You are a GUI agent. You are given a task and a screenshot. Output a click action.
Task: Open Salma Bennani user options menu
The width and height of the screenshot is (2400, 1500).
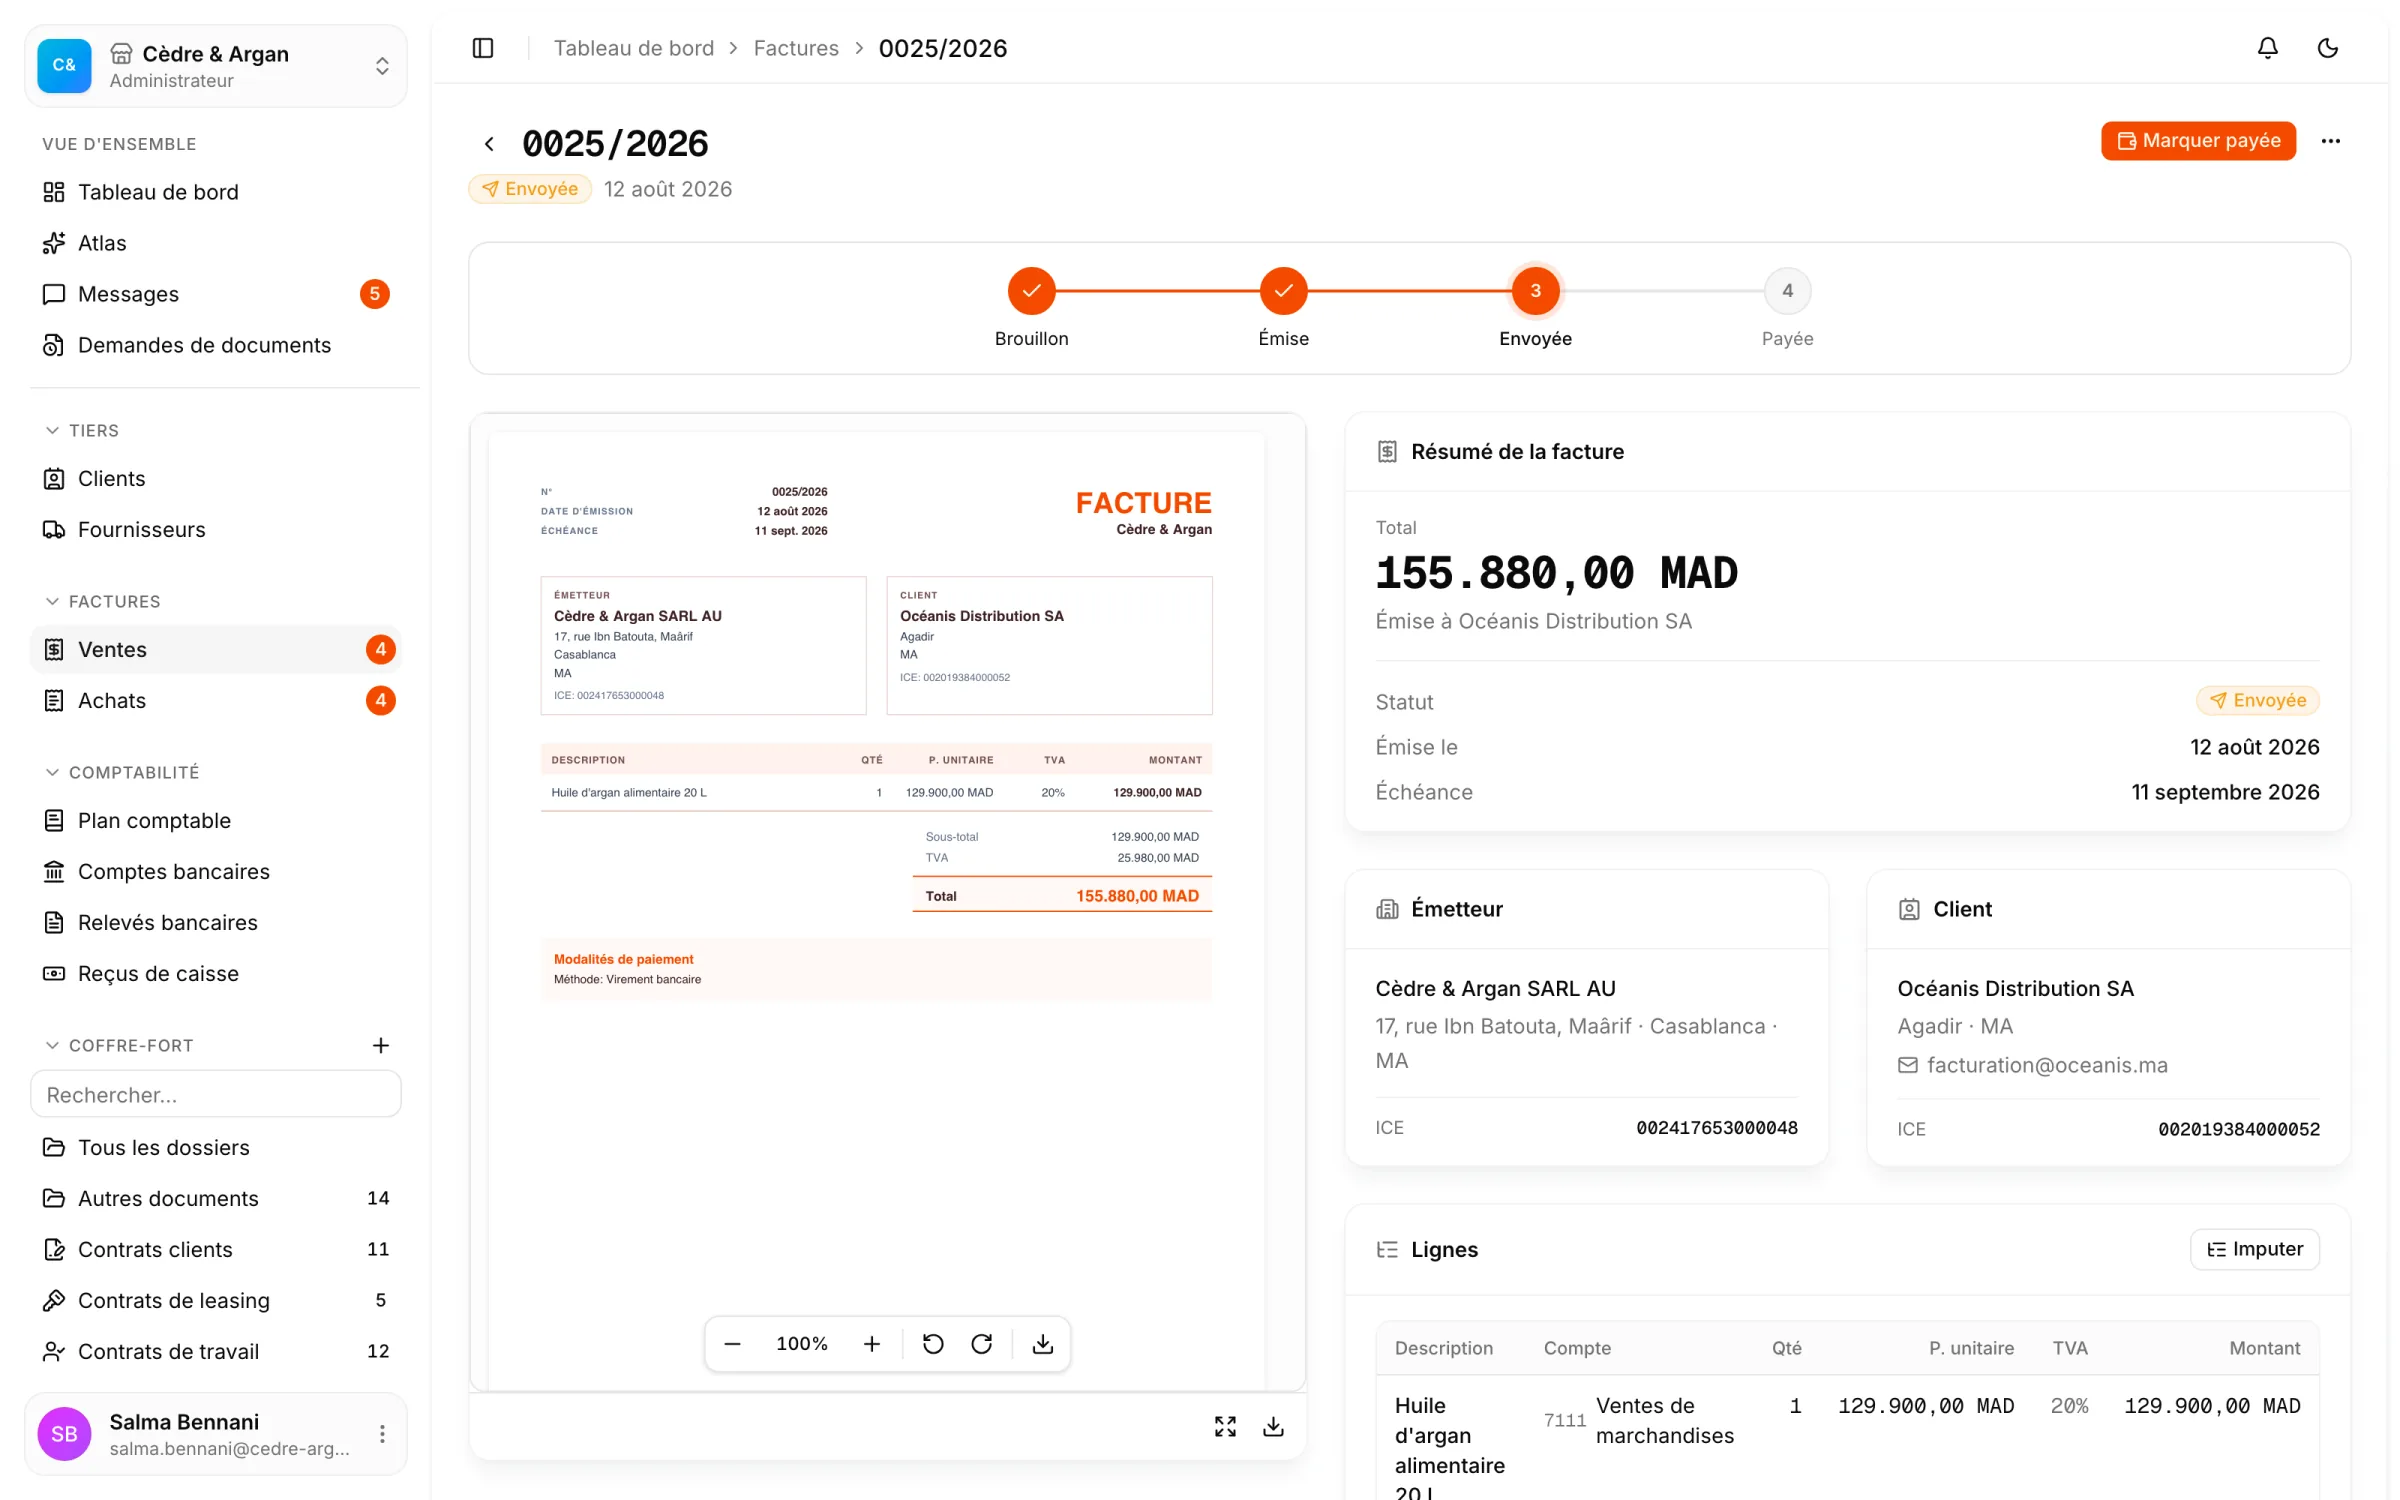pyautogui.click(x=382, y=1434)
